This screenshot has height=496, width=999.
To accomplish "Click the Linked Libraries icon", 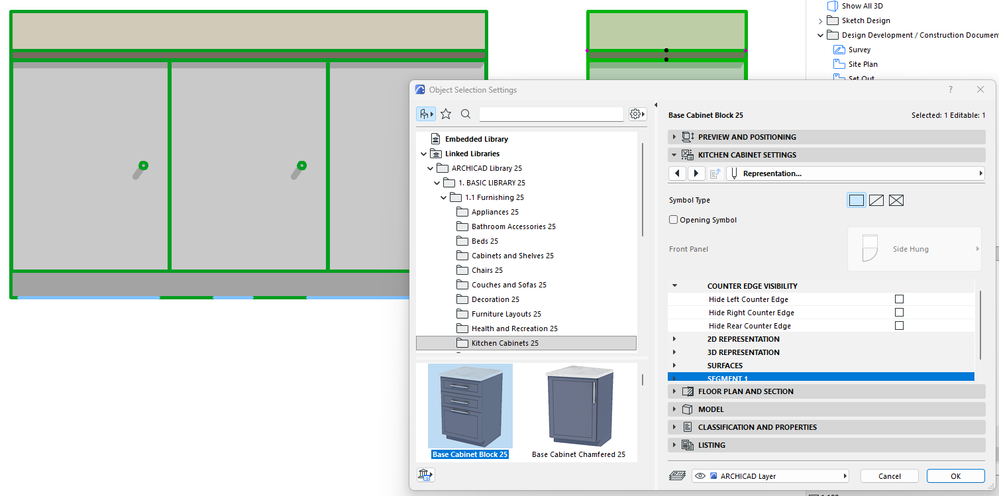I will tap(436, 153).
